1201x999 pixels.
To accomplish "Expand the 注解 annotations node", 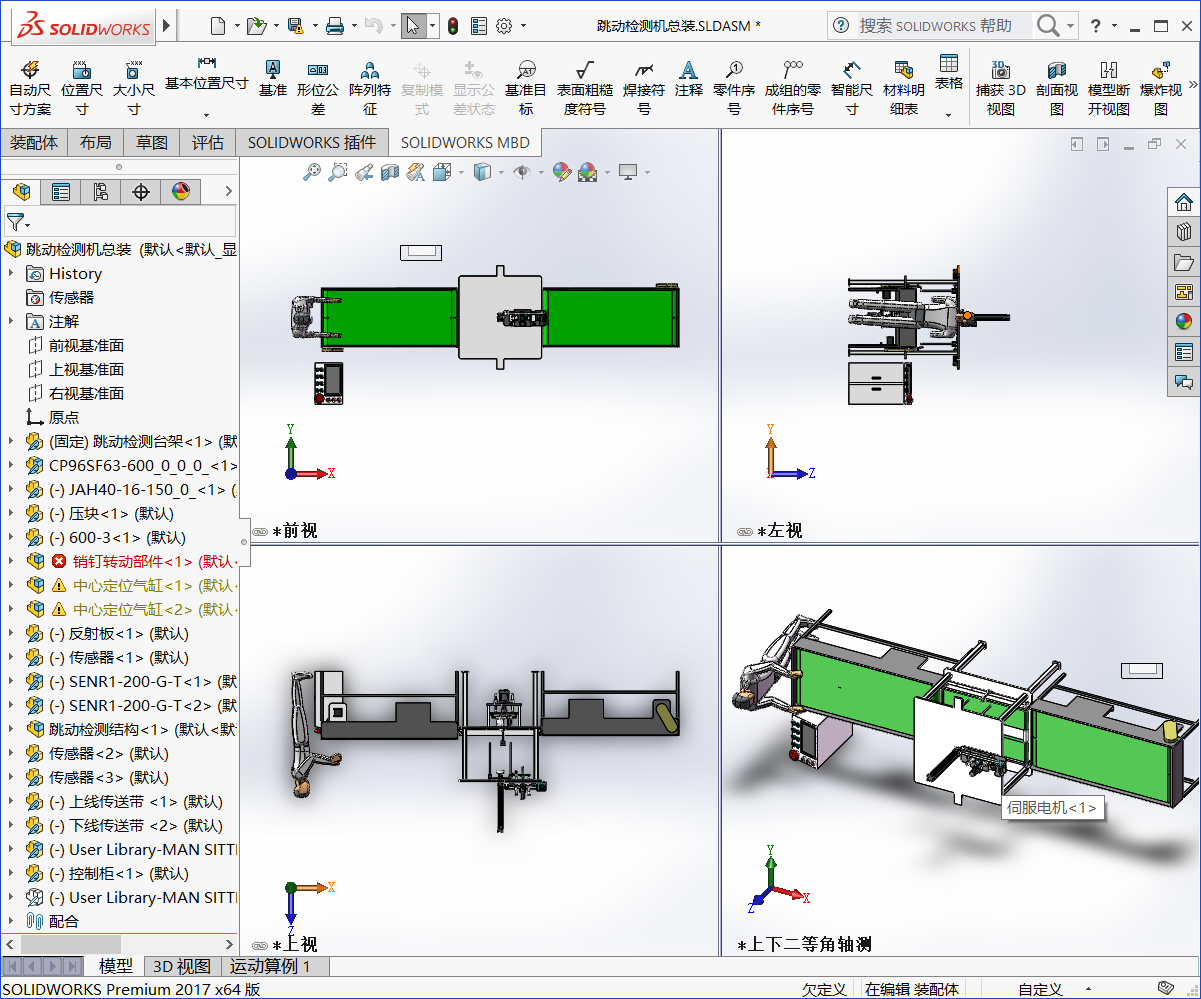I will [x=11, y=321].
